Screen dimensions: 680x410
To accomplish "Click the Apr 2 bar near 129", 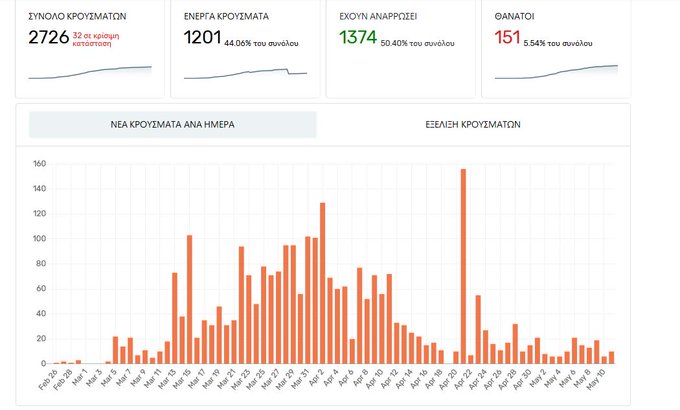I will coord(322,283).
